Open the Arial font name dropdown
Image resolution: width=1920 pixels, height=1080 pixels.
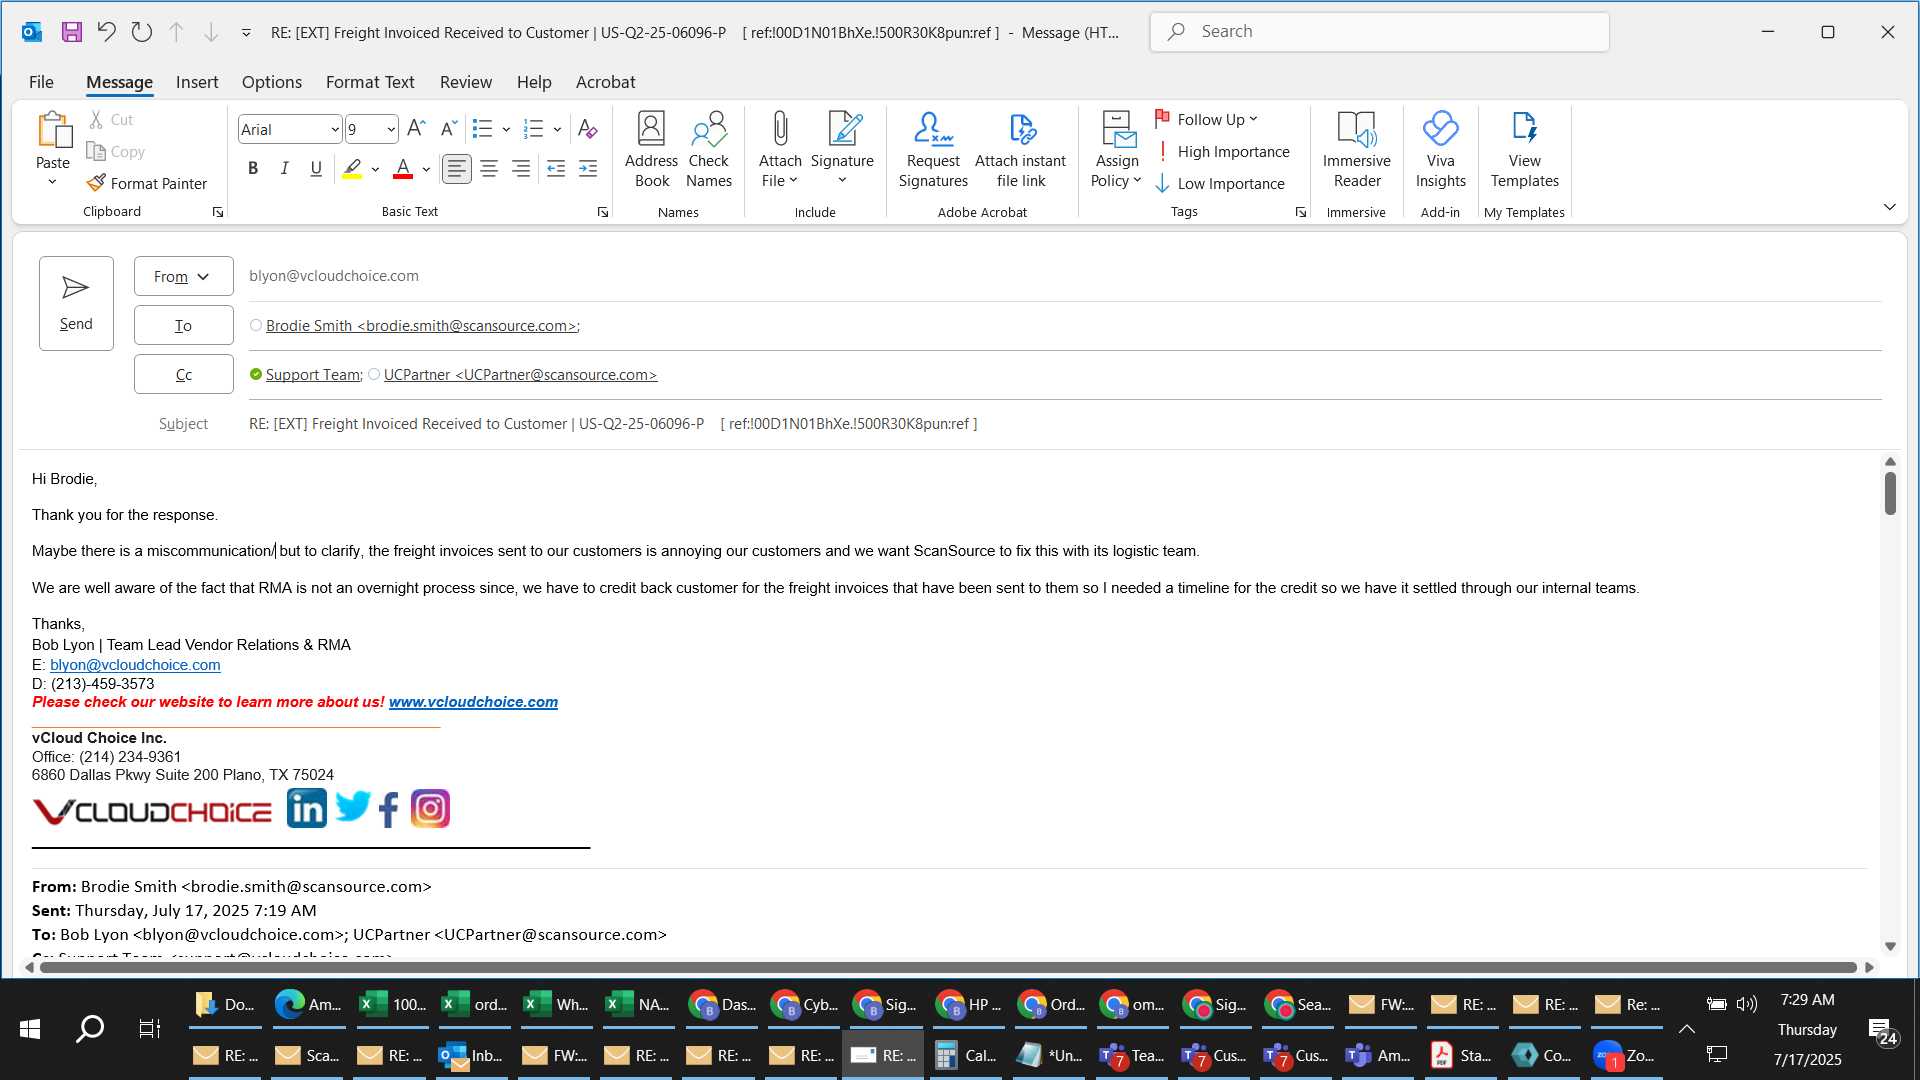coord(334,129)
